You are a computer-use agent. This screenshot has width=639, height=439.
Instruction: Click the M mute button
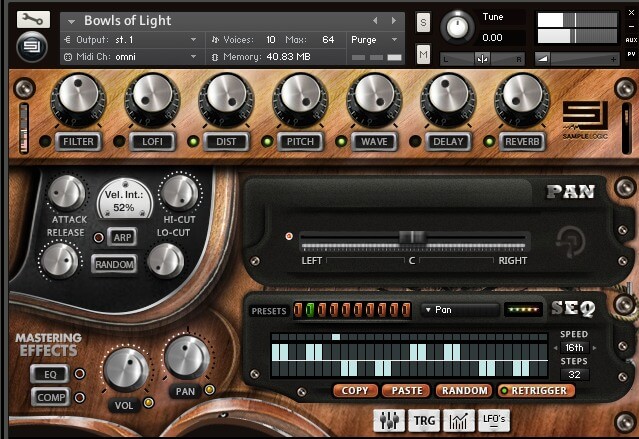pos(423,53)
